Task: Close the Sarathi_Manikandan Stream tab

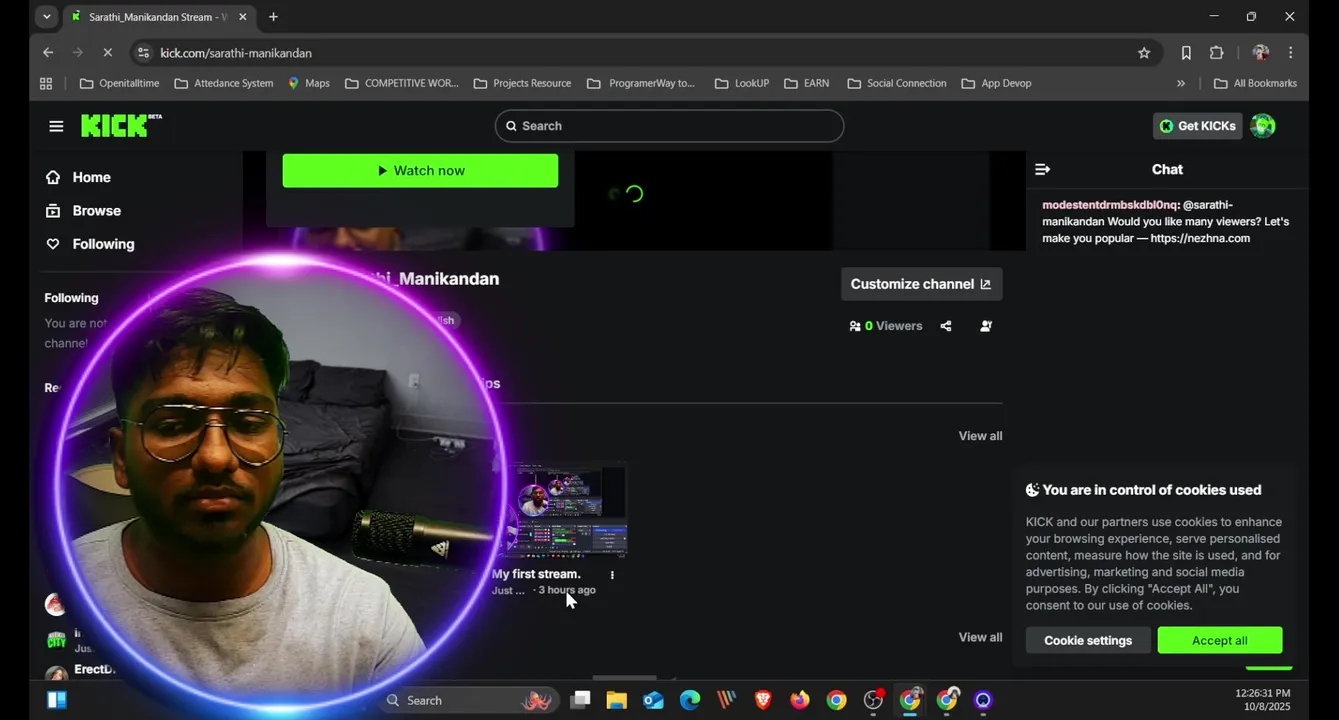Action: pyautogui.click(x=242, y=17)
